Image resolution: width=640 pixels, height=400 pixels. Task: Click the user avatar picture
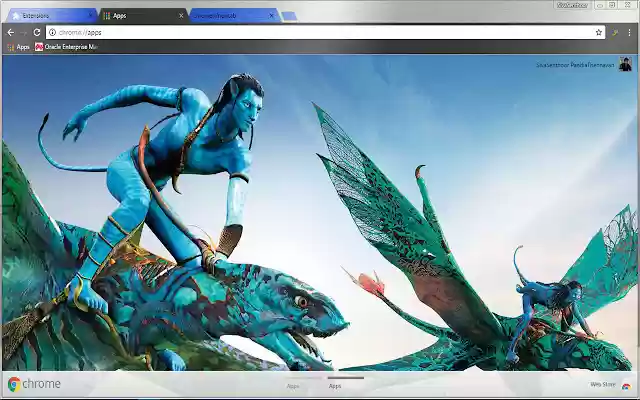(625, 64)
